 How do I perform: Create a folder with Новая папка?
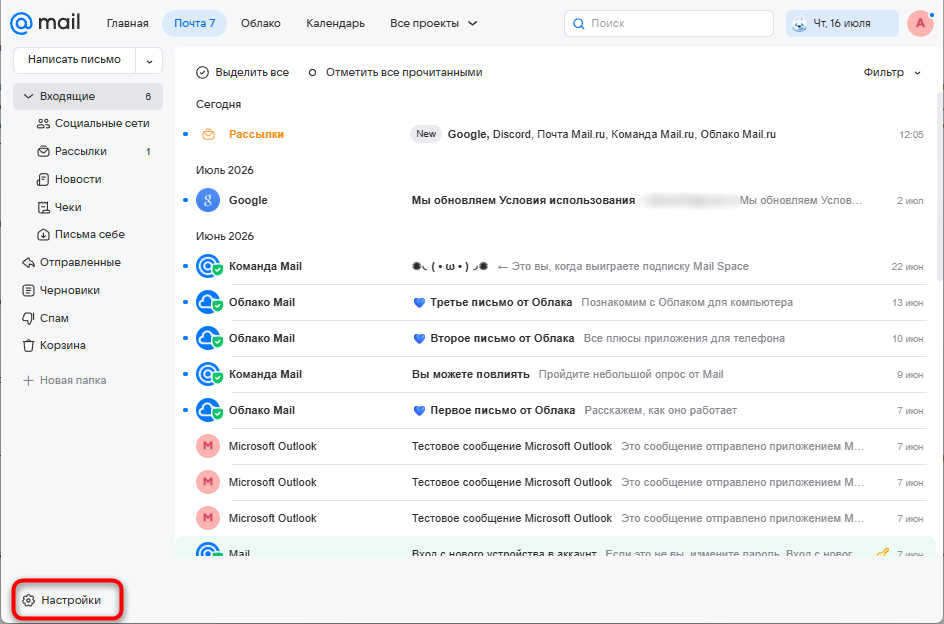64,380
